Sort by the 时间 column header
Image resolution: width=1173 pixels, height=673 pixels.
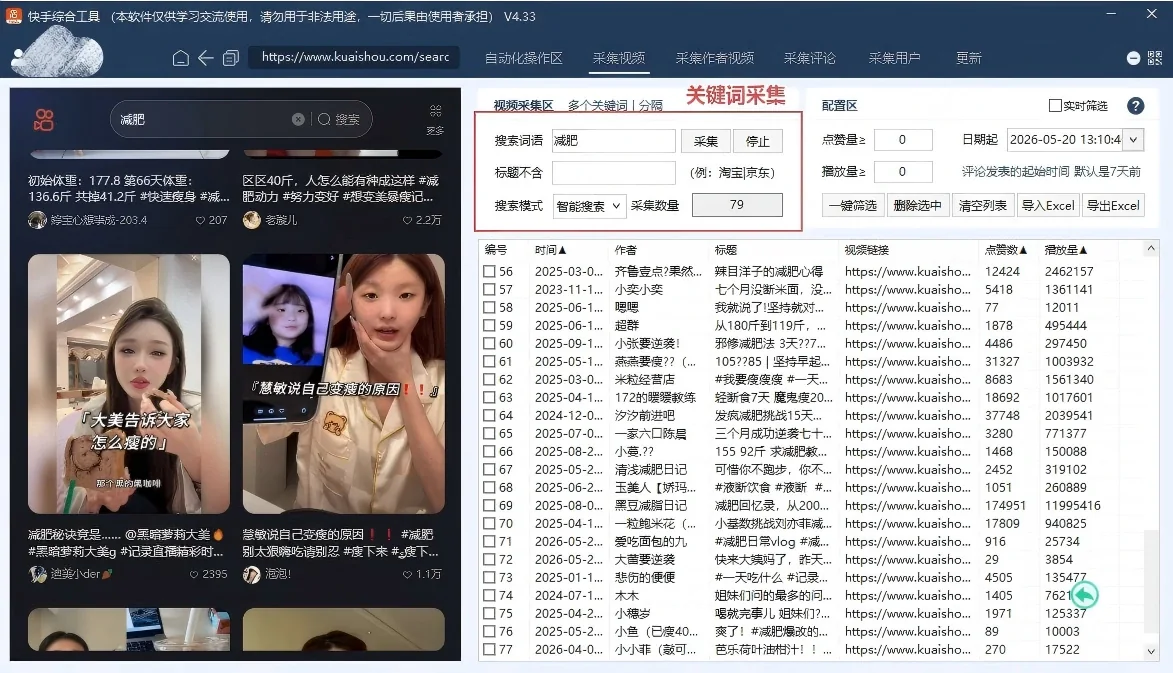(x=550, y=250)
